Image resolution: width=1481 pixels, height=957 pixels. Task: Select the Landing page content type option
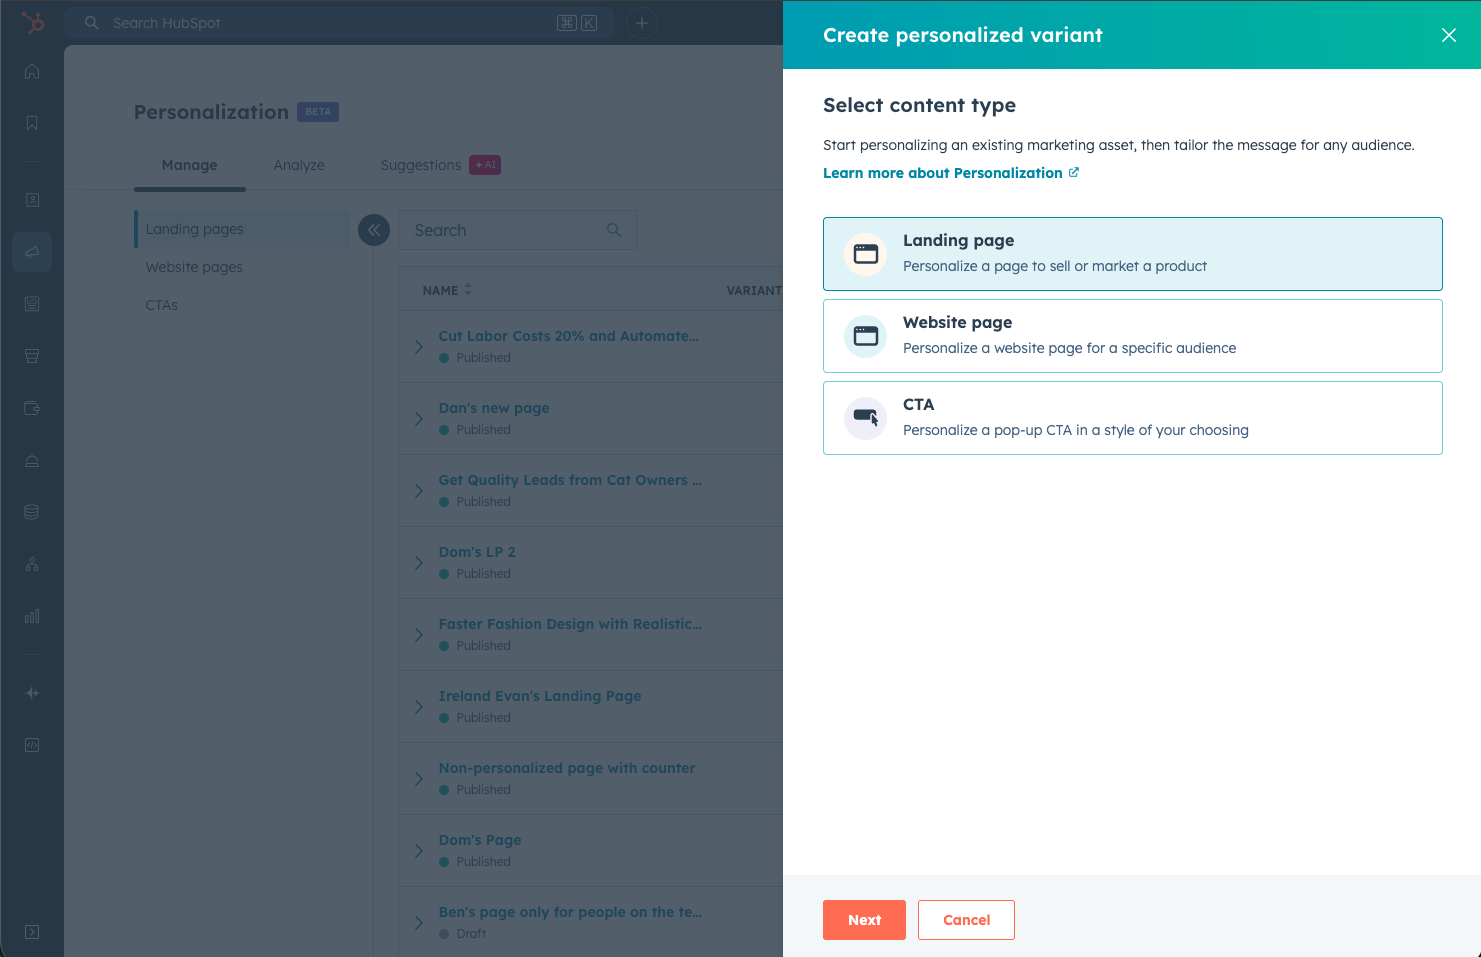point(1132,253)
